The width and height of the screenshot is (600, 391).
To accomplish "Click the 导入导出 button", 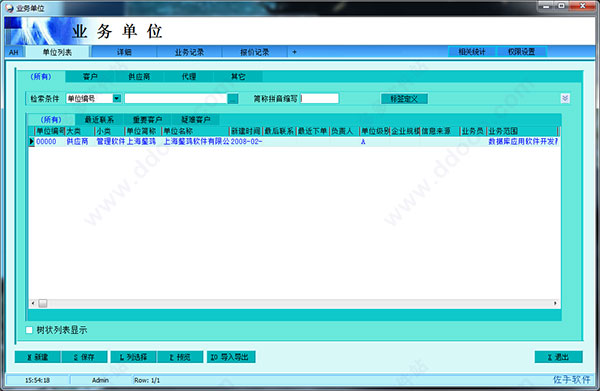I will [231, 357].
